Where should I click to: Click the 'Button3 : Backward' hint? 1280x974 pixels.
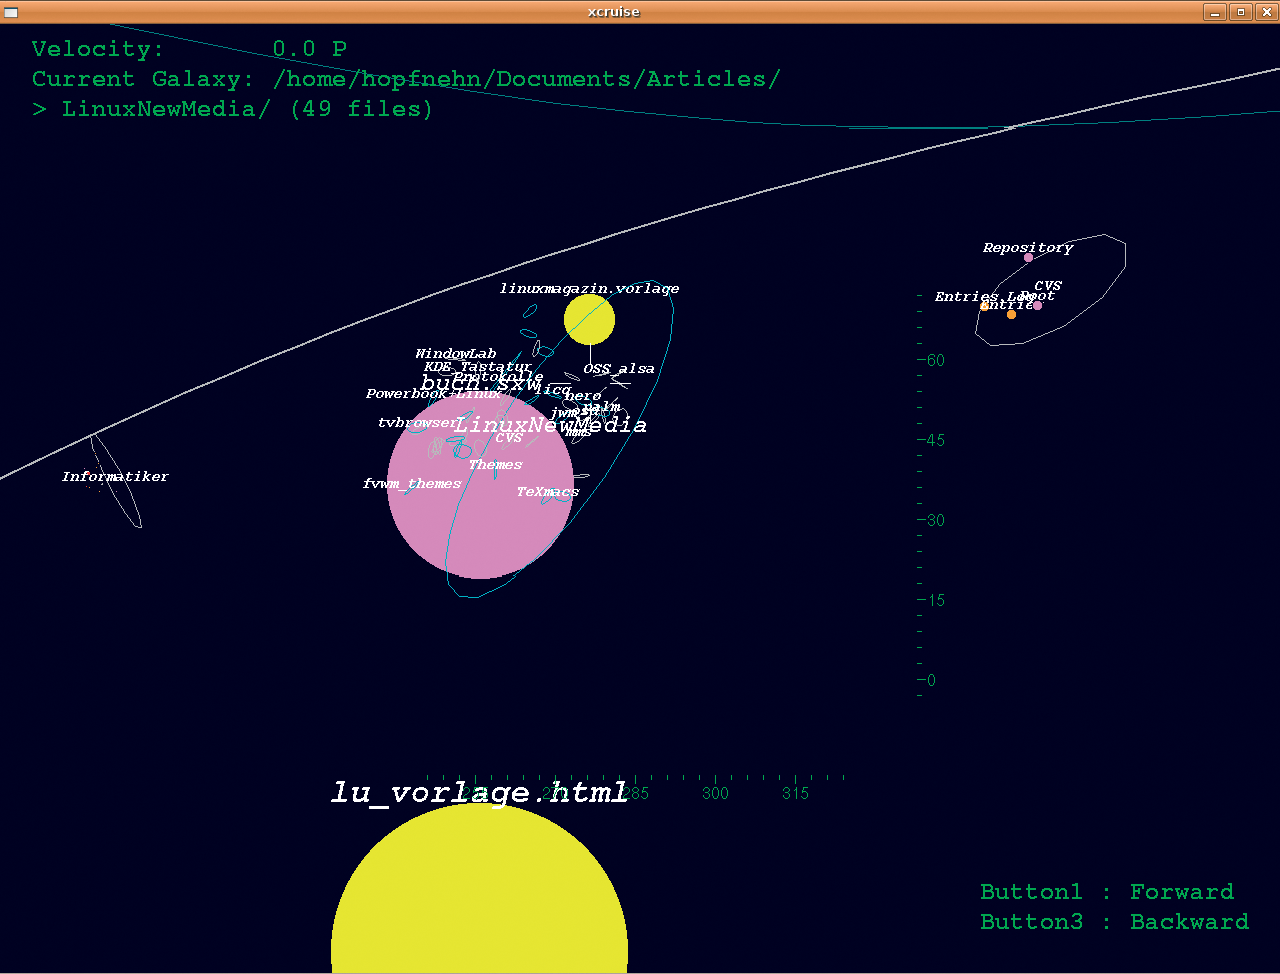[1114, 922]
